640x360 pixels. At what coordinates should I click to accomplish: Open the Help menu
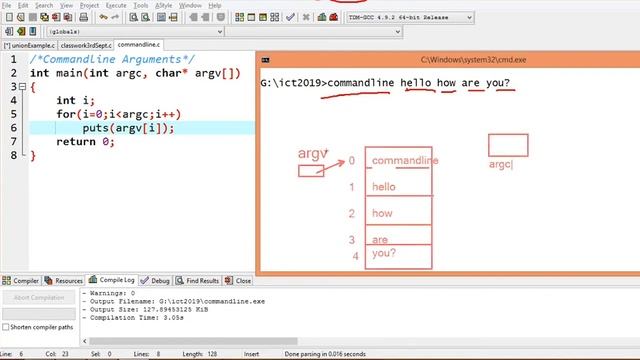coord(214,5)
